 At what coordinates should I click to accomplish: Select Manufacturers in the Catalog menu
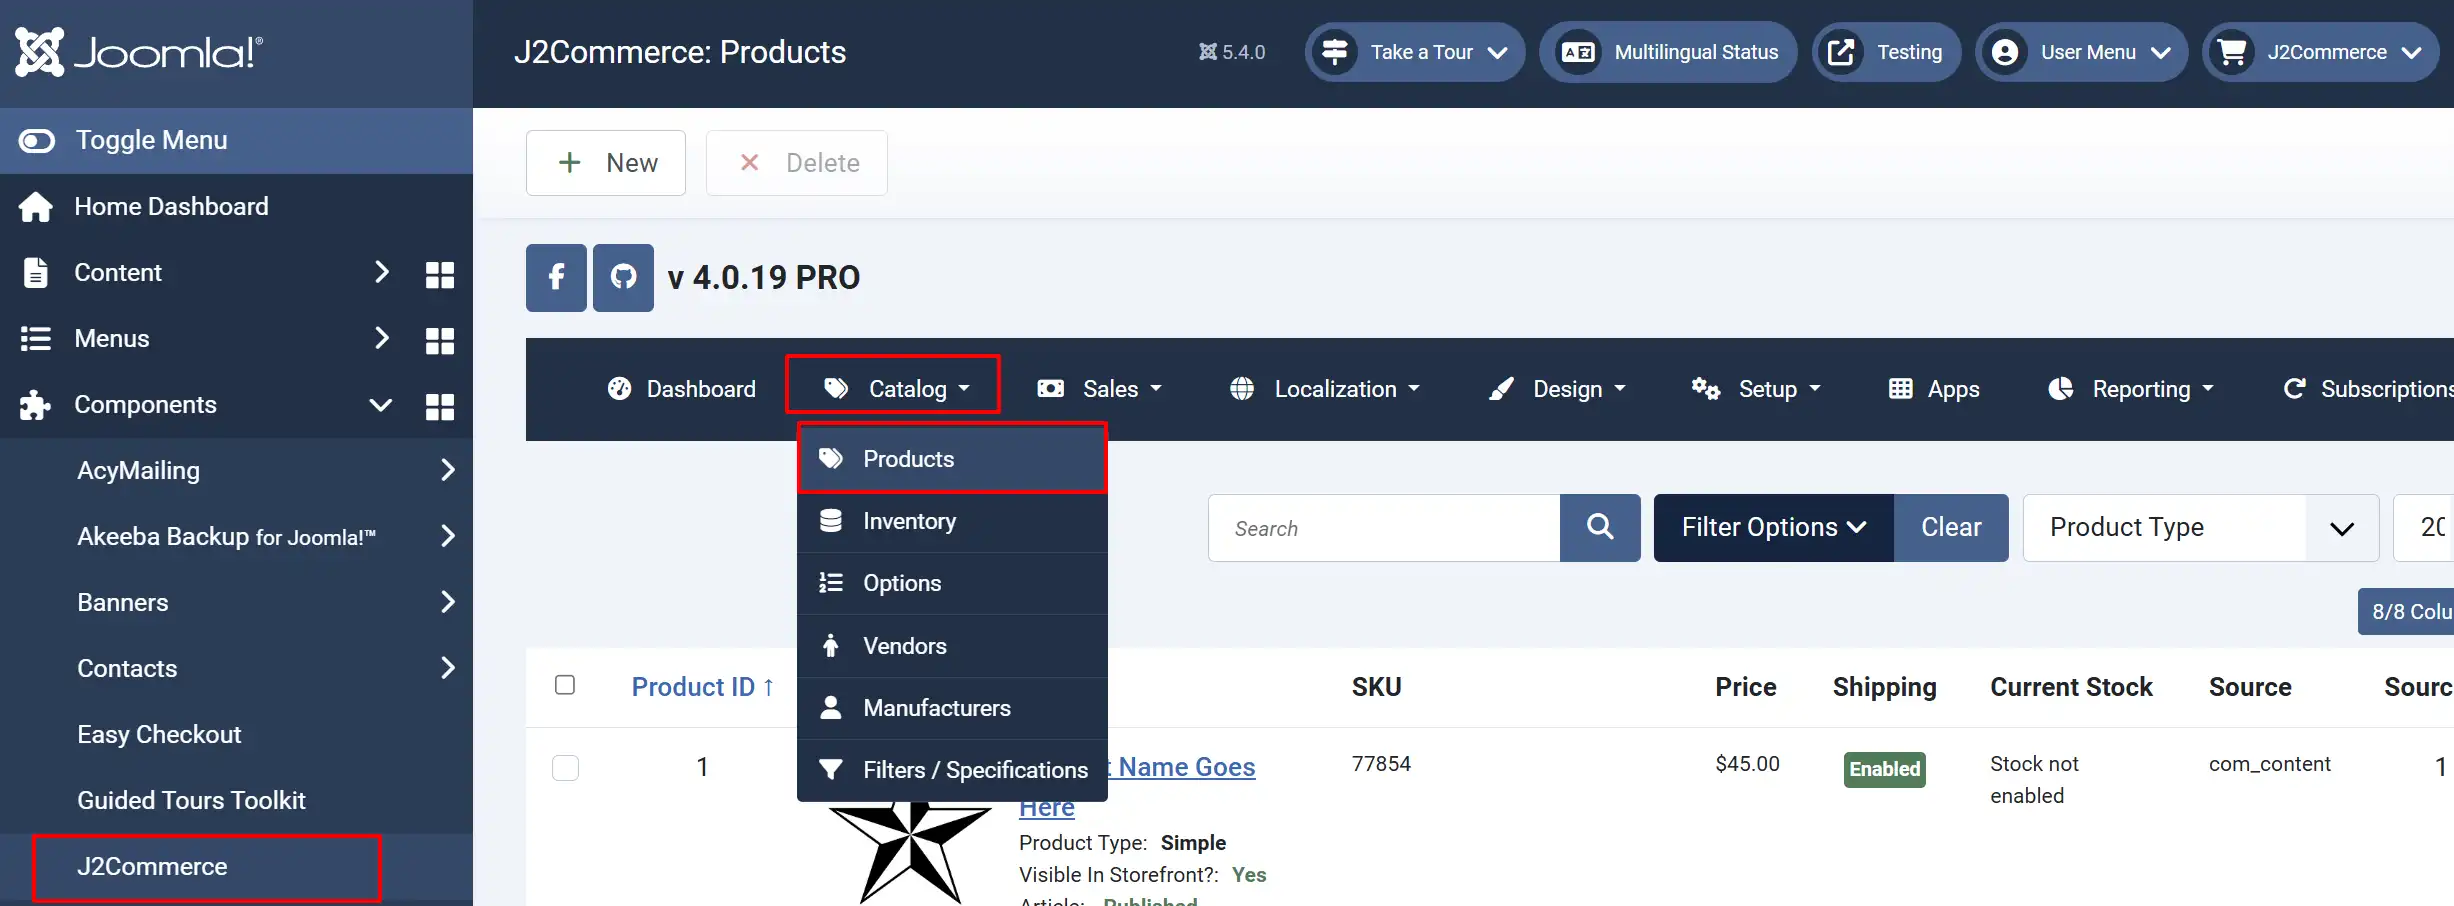952,708
